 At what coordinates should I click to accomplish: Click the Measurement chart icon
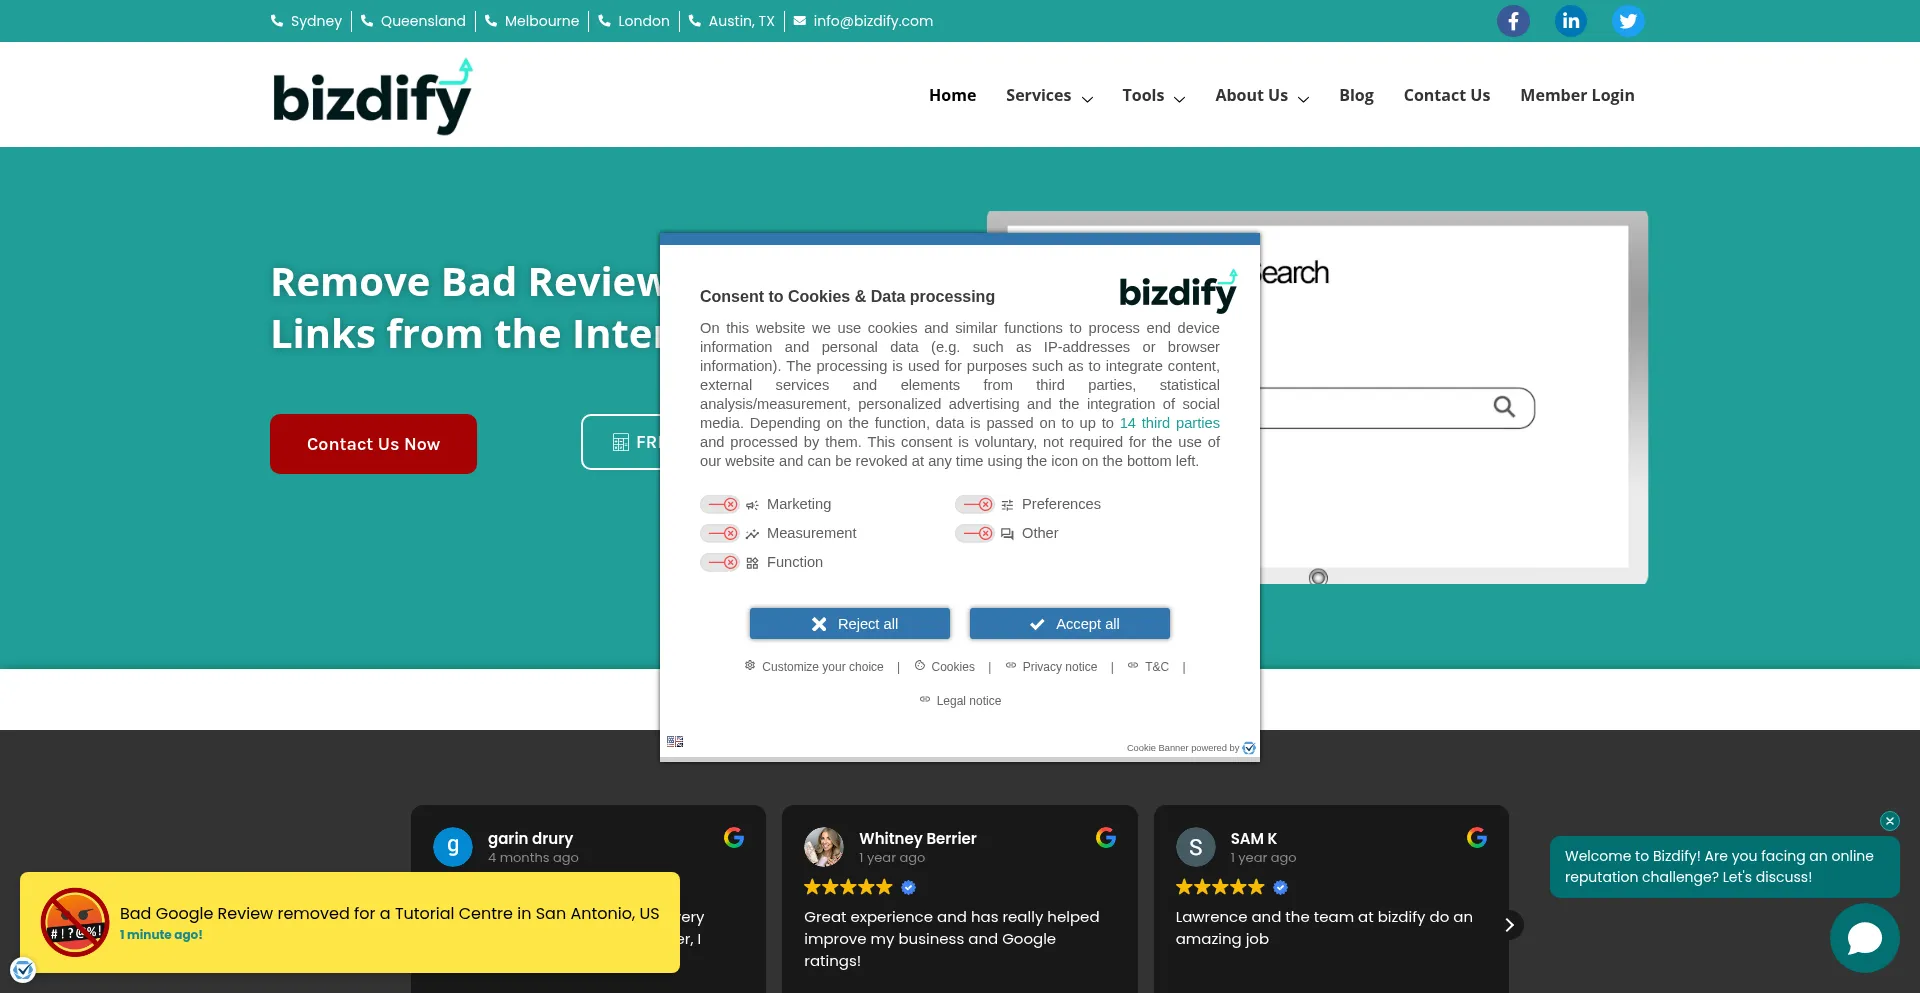(x=752, y=534)
